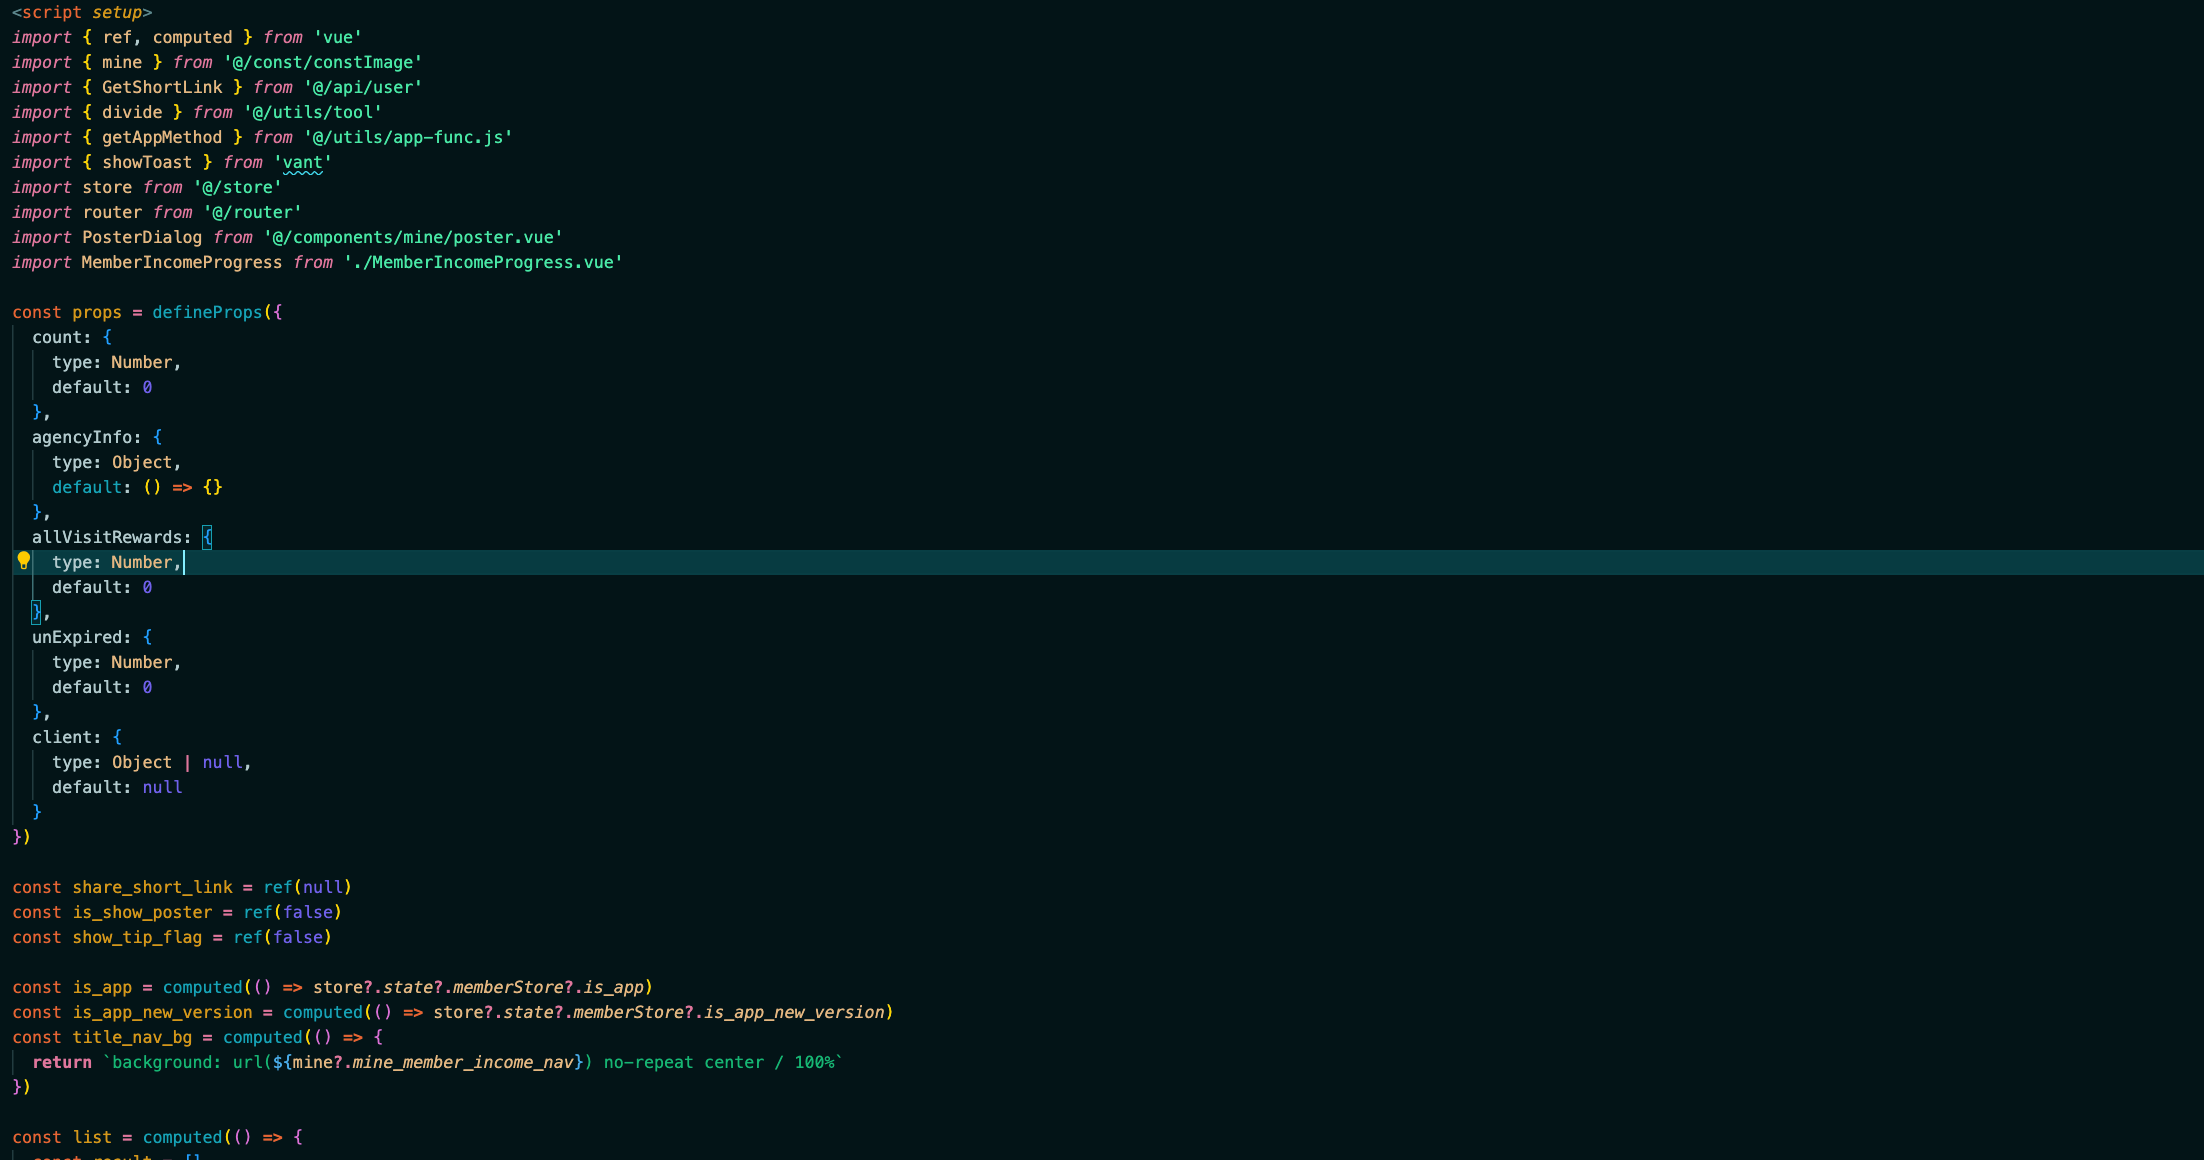
Task: Click 'is_app_new_version' constant declaration name
Action: click(x=162, y=1012)
